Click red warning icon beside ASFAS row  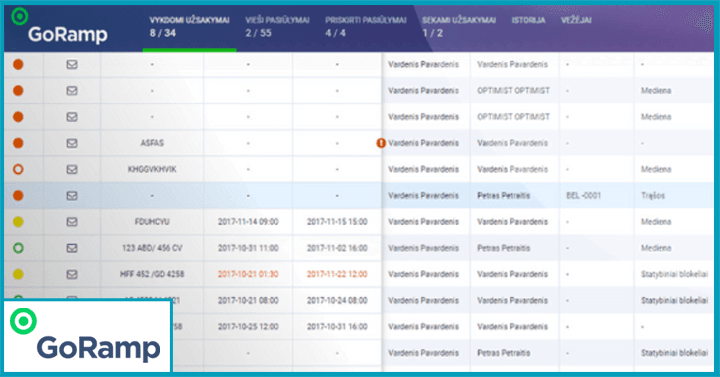381,143
